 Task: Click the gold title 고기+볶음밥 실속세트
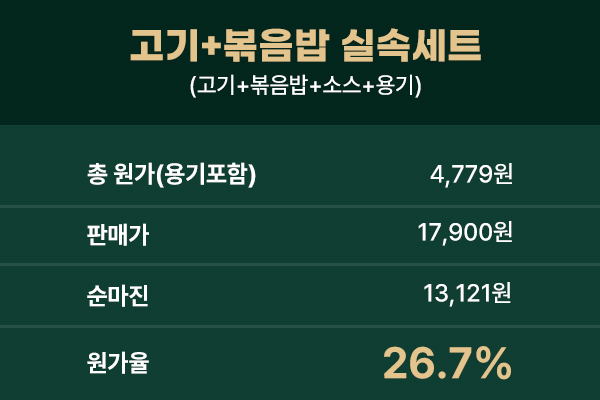click(305, 46)
